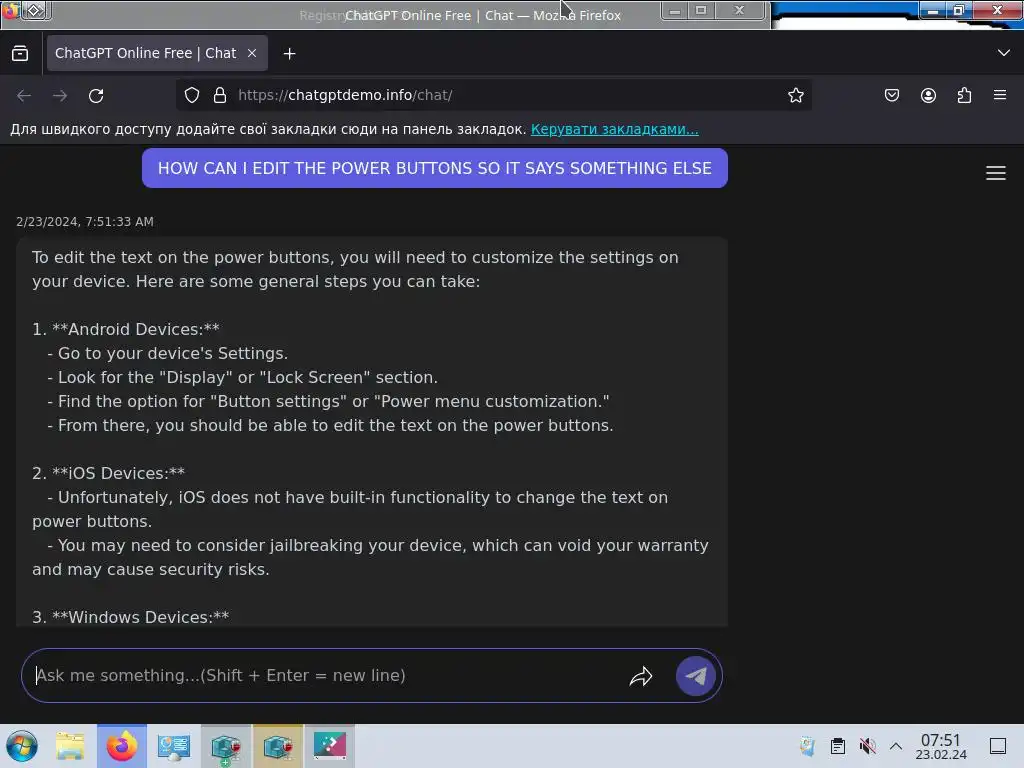Save page to Pocket
The image size is (1024, 768).
click(891, 95)
